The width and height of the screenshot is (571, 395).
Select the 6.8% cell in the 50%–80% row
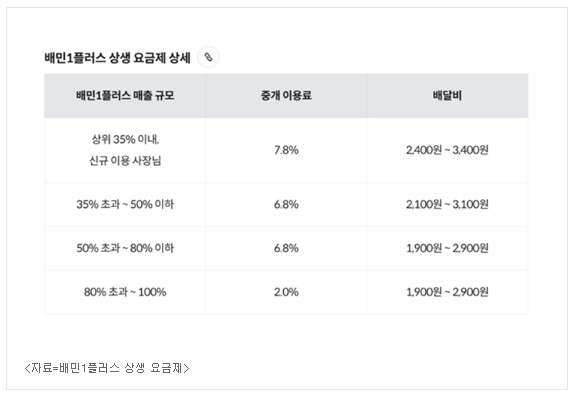coord(286,248)
